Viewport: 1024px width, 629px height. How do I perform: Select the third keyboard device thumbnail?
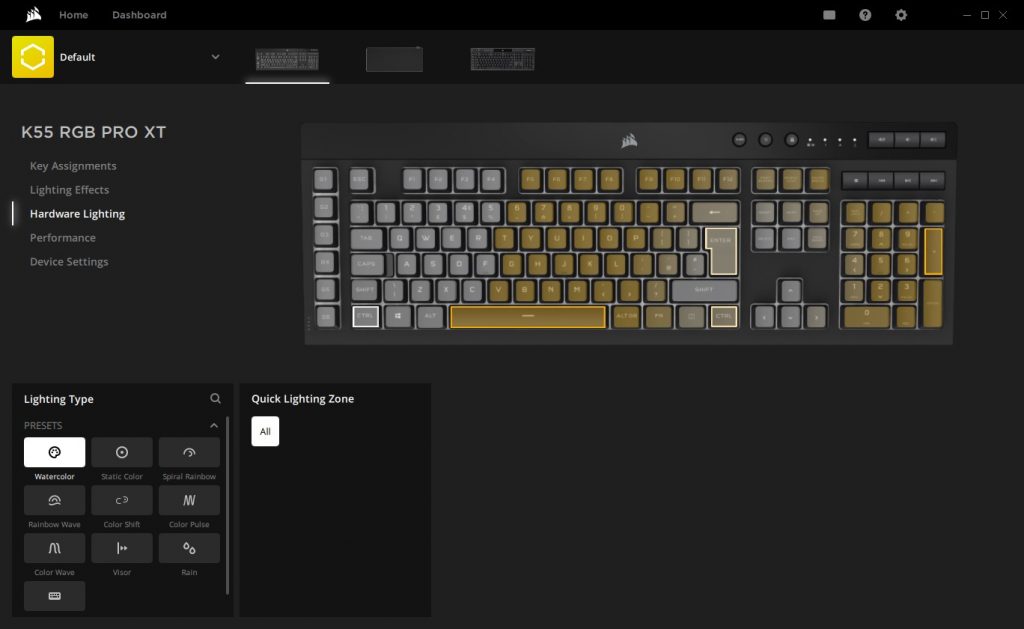click(503, 59)
